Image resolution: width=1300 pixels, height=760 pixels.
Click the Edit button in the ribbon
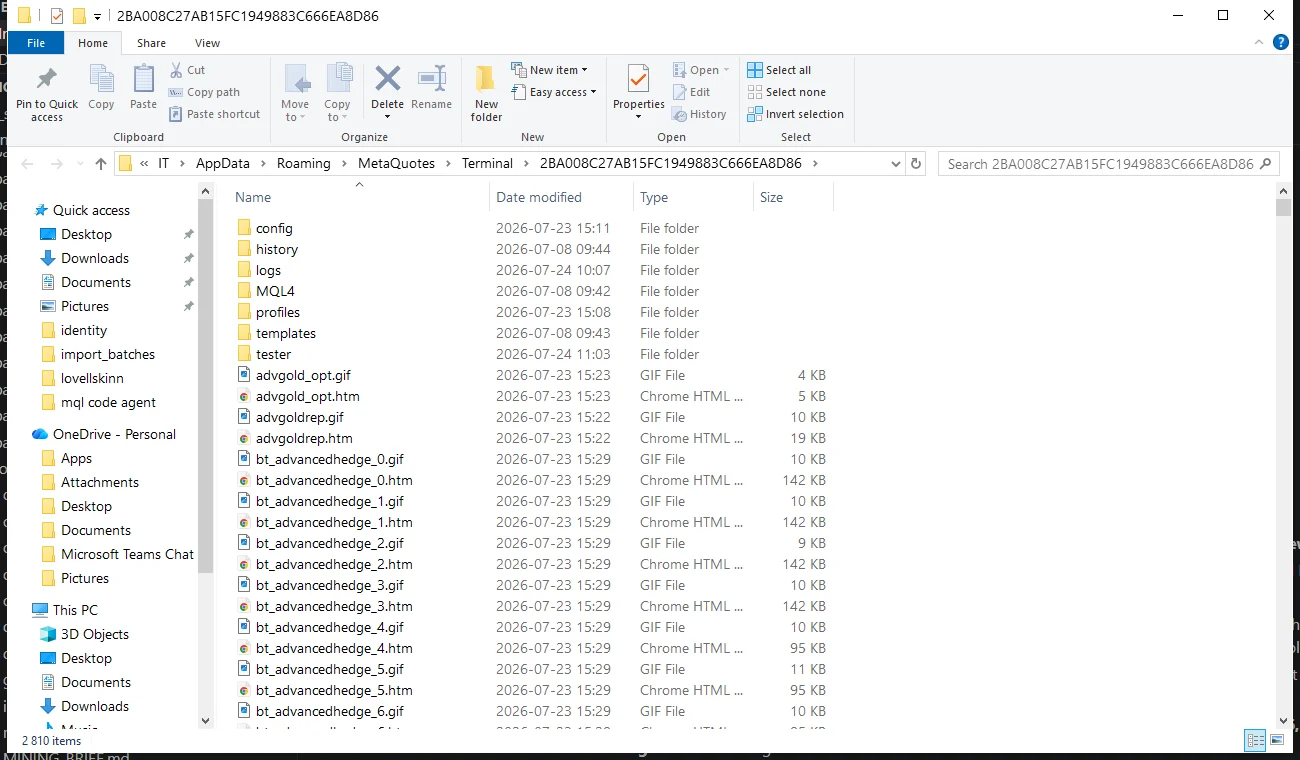(x=691, y=92)
